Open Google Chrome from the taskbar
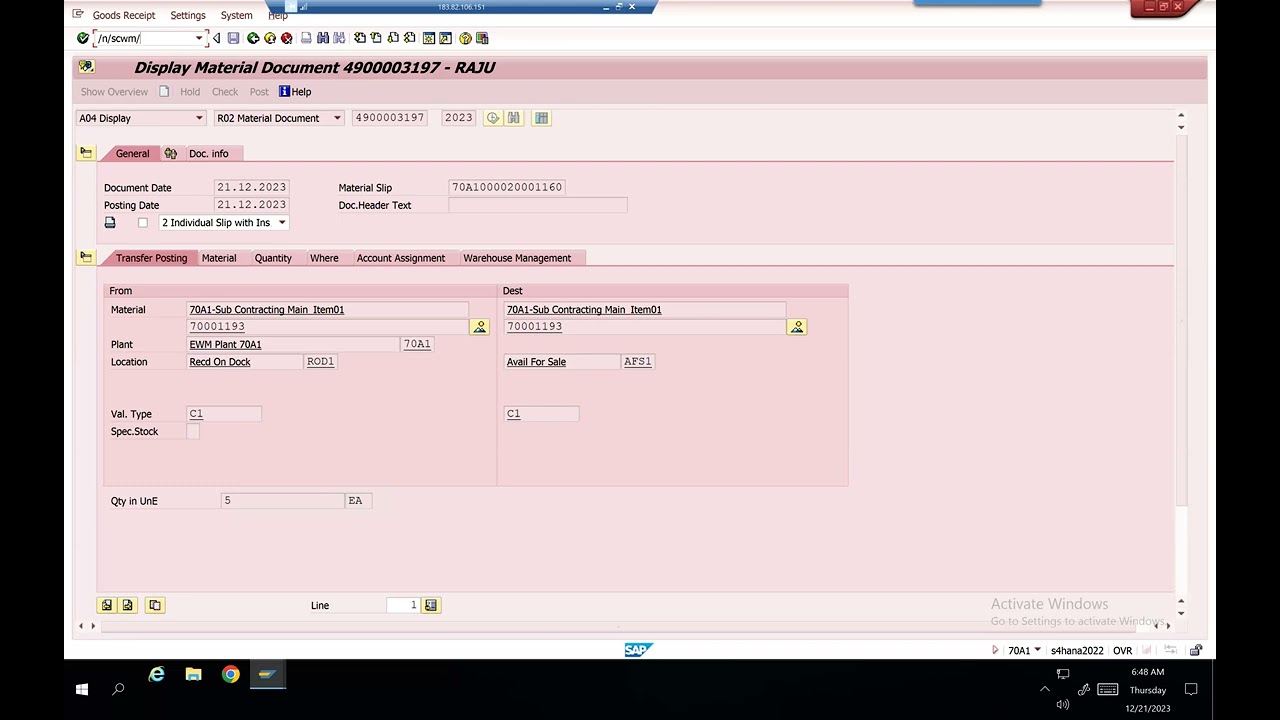Viewport: 1280px width, 720px height. point(231,675)
